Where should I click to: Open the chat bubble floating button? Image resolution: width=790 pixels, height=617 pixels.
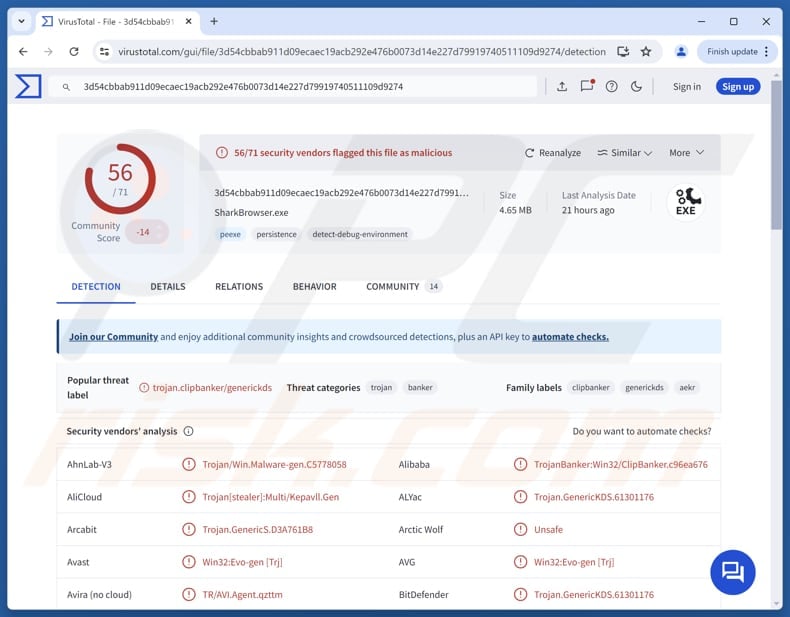733,572
